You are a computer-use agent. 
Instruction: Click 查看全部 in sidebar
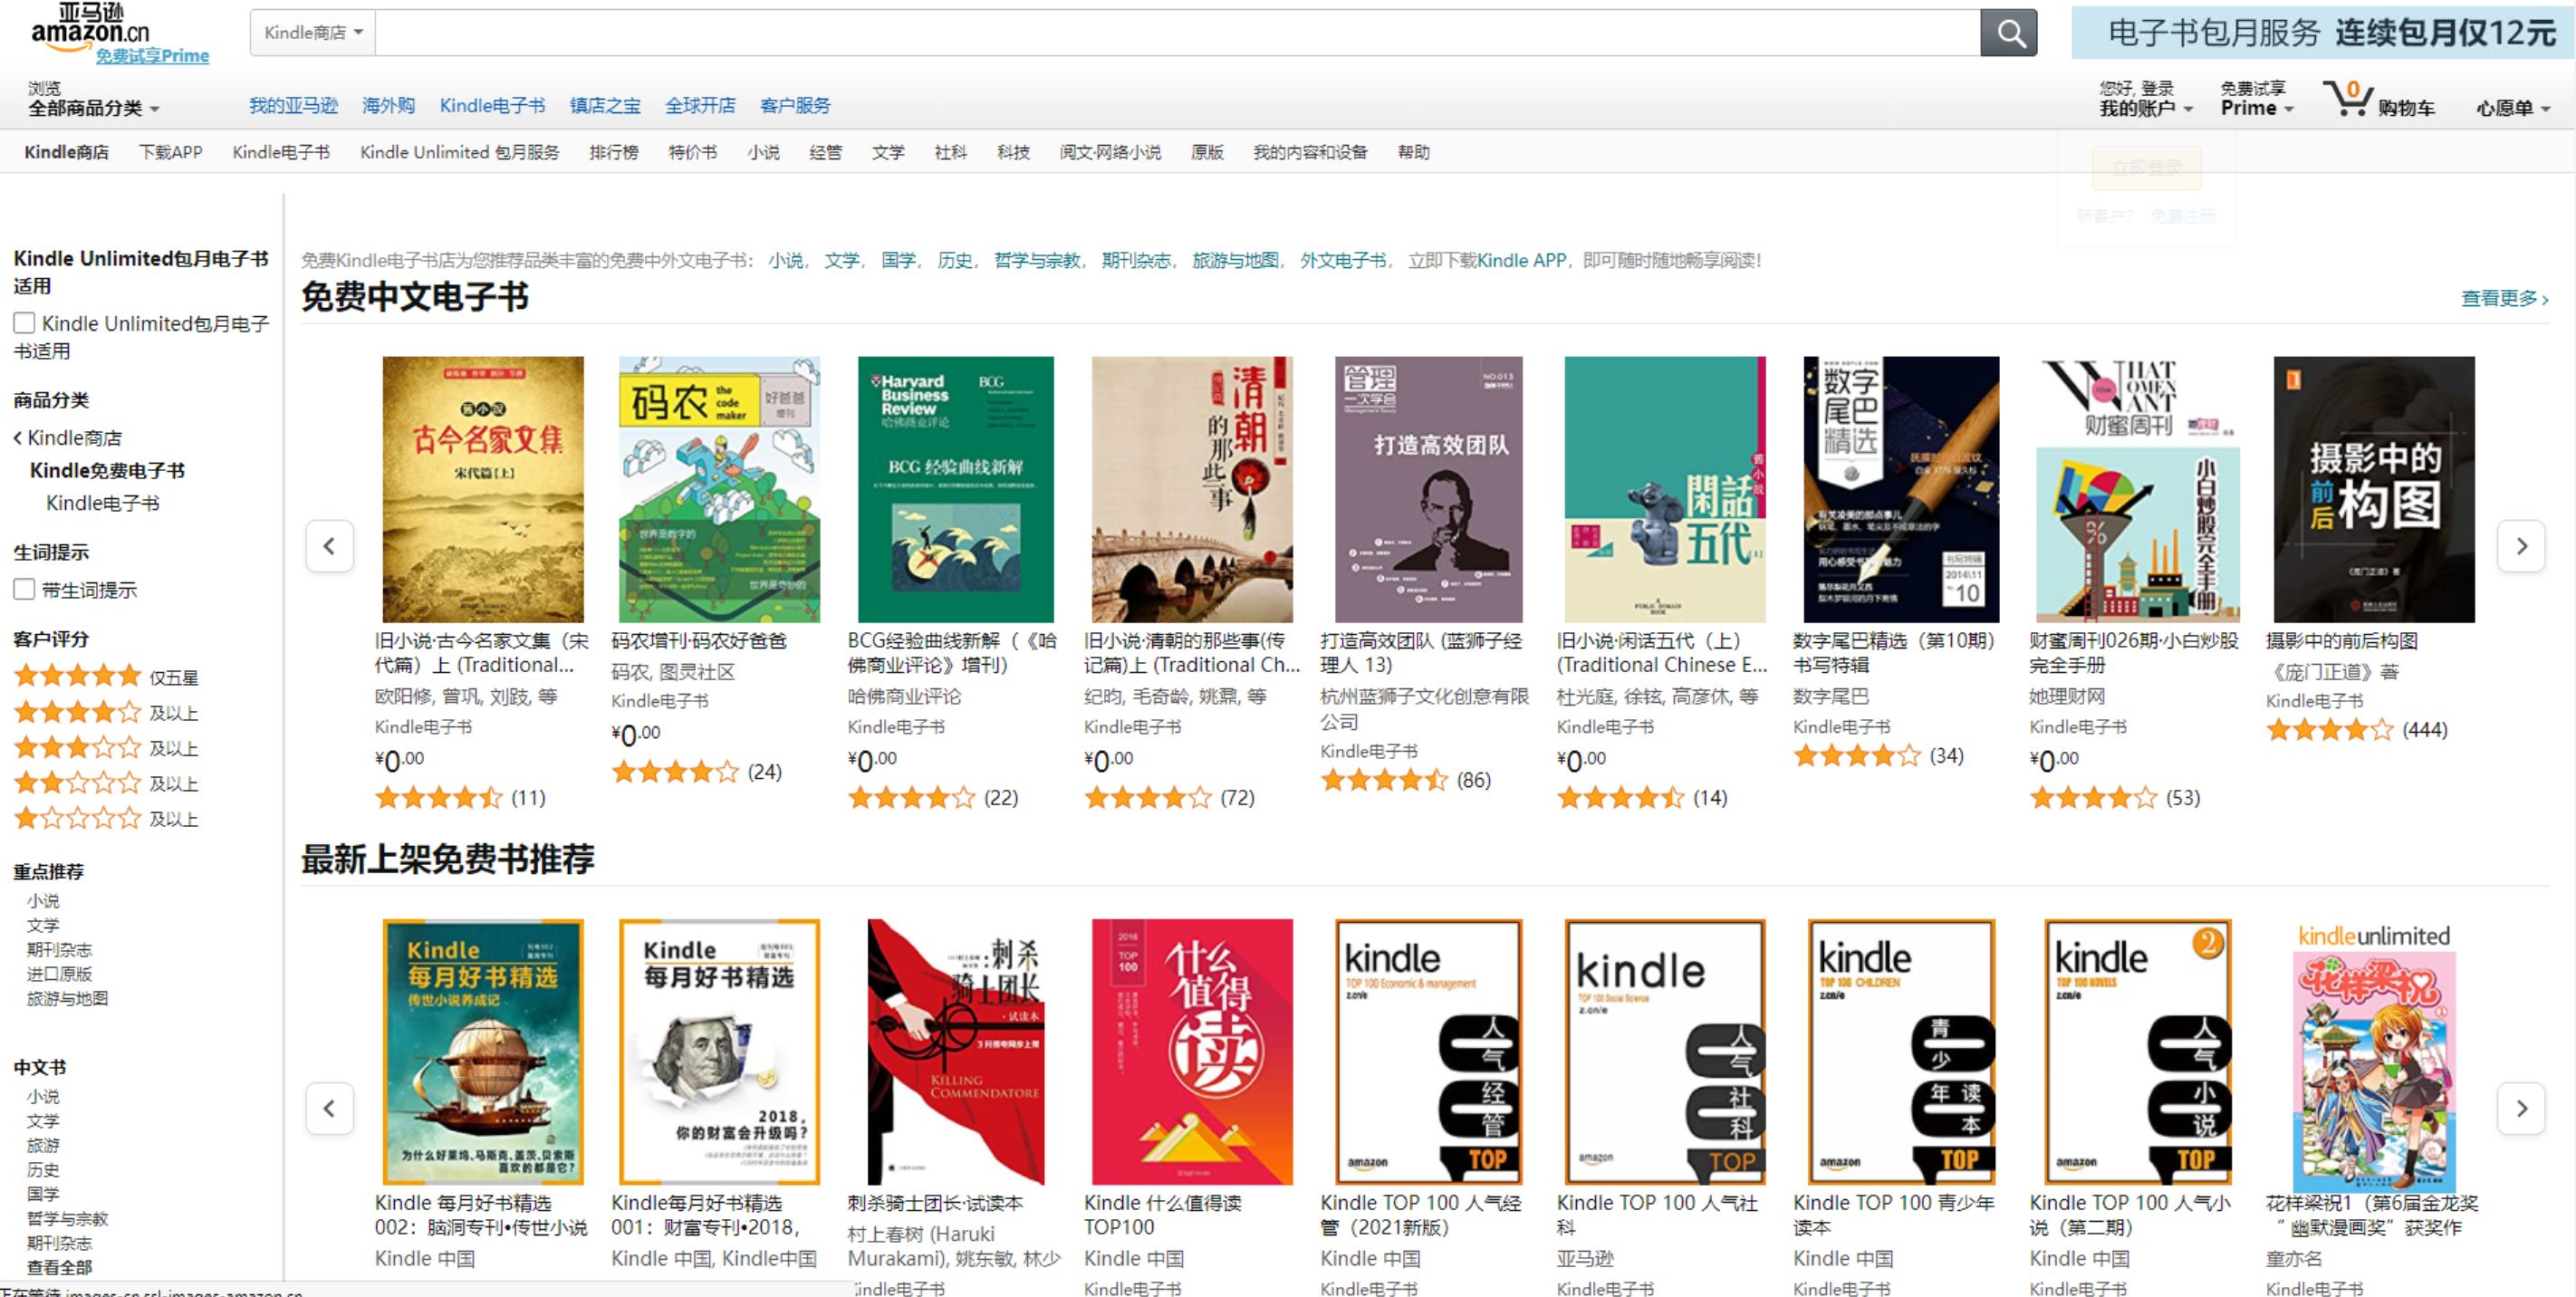59,1267
